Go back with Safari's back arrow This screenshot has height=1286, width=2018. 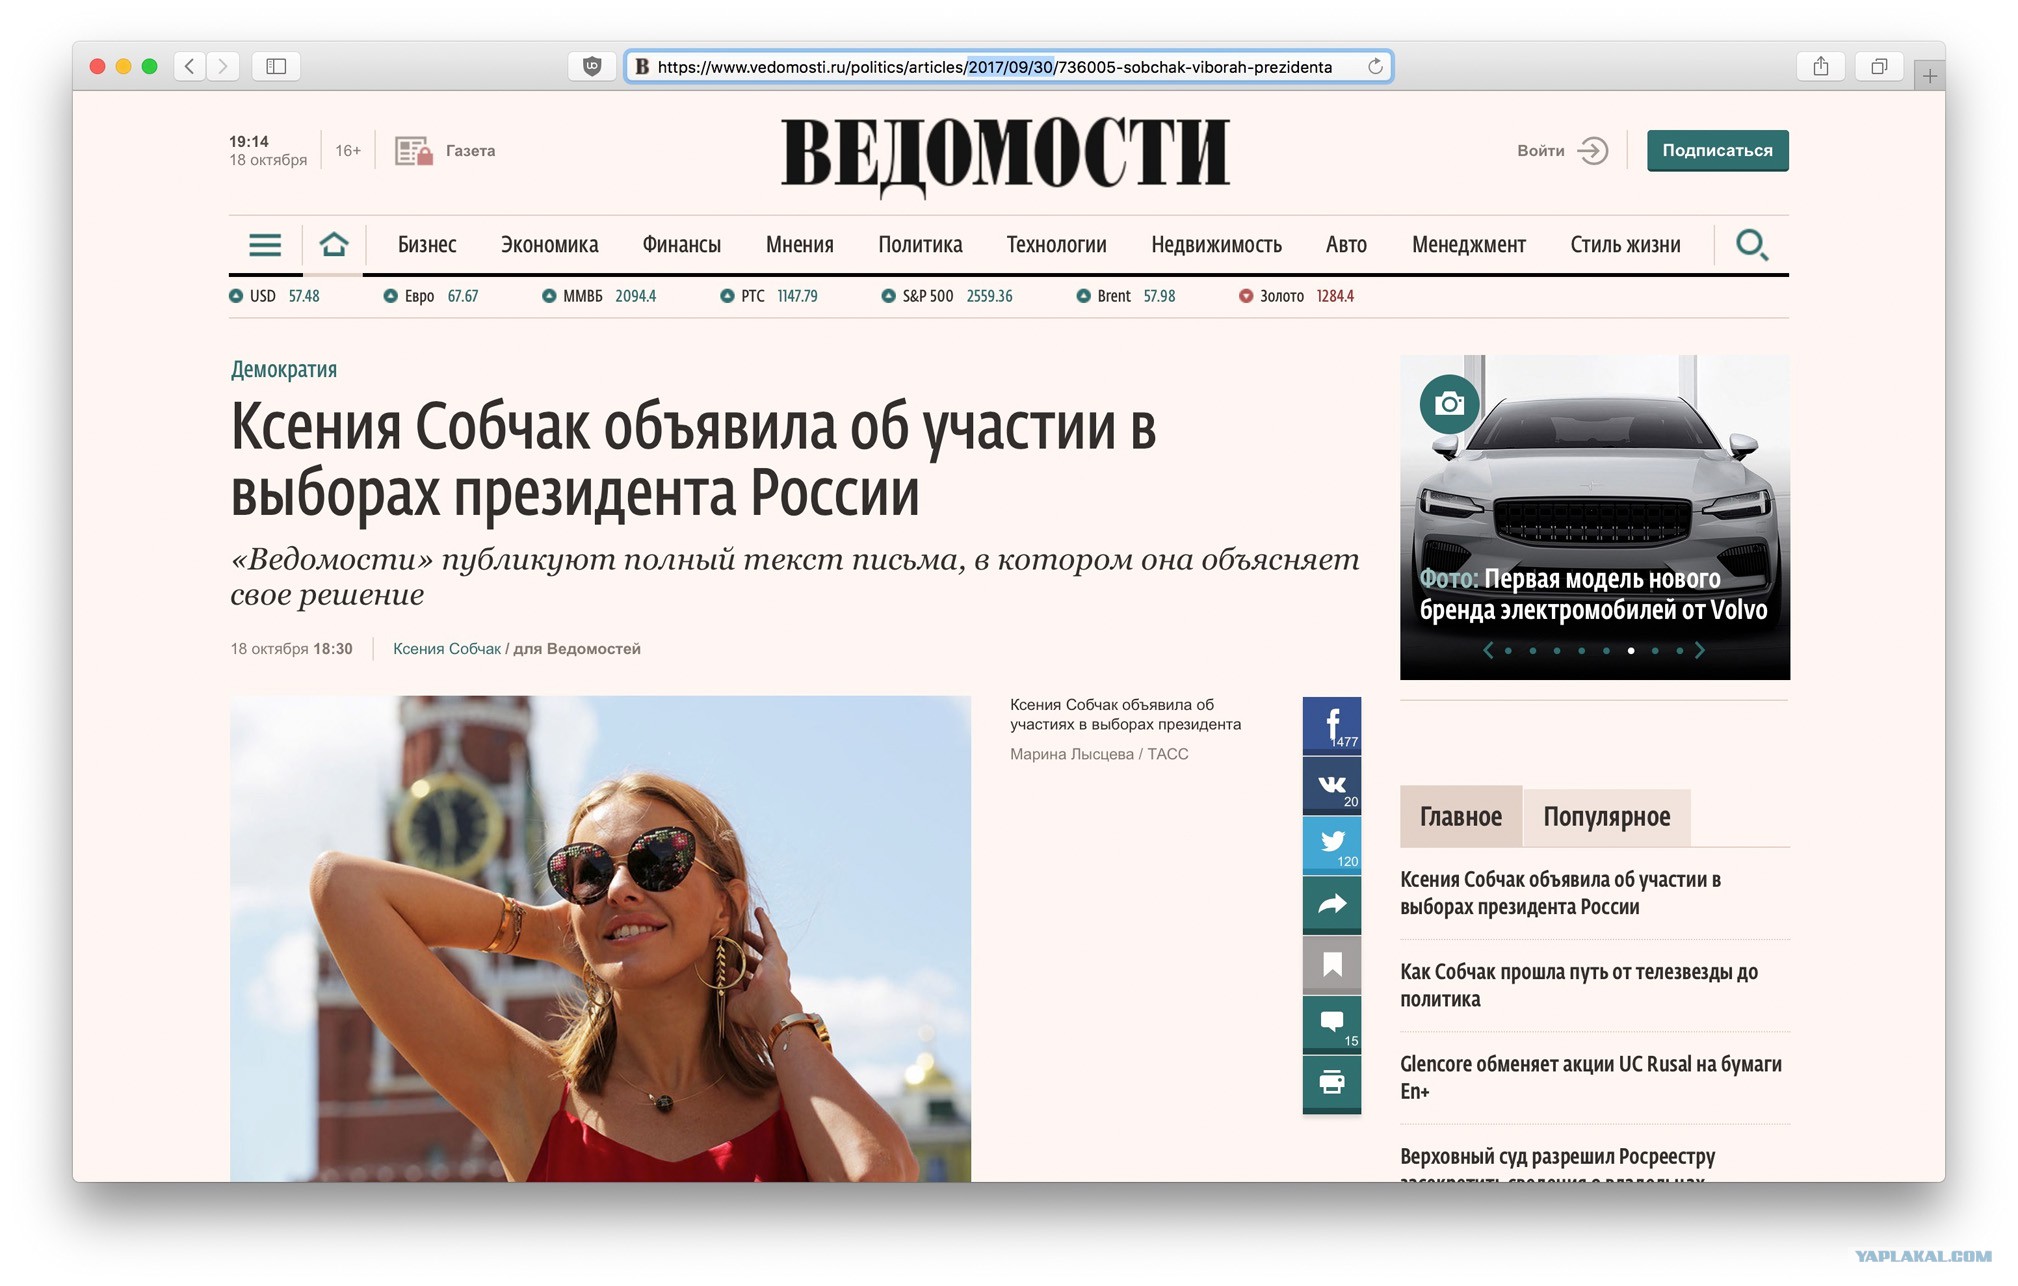(190, 66)
